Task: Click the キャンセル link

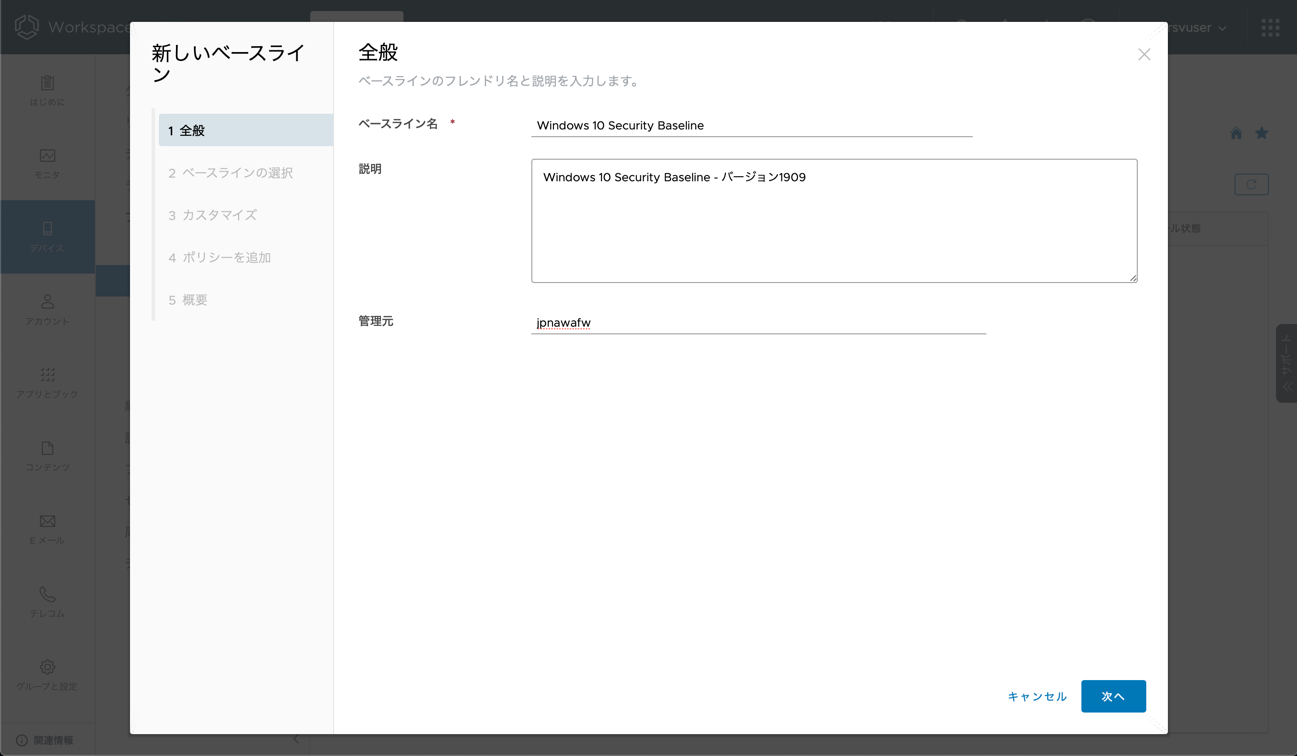Action: click(1037, 696)
